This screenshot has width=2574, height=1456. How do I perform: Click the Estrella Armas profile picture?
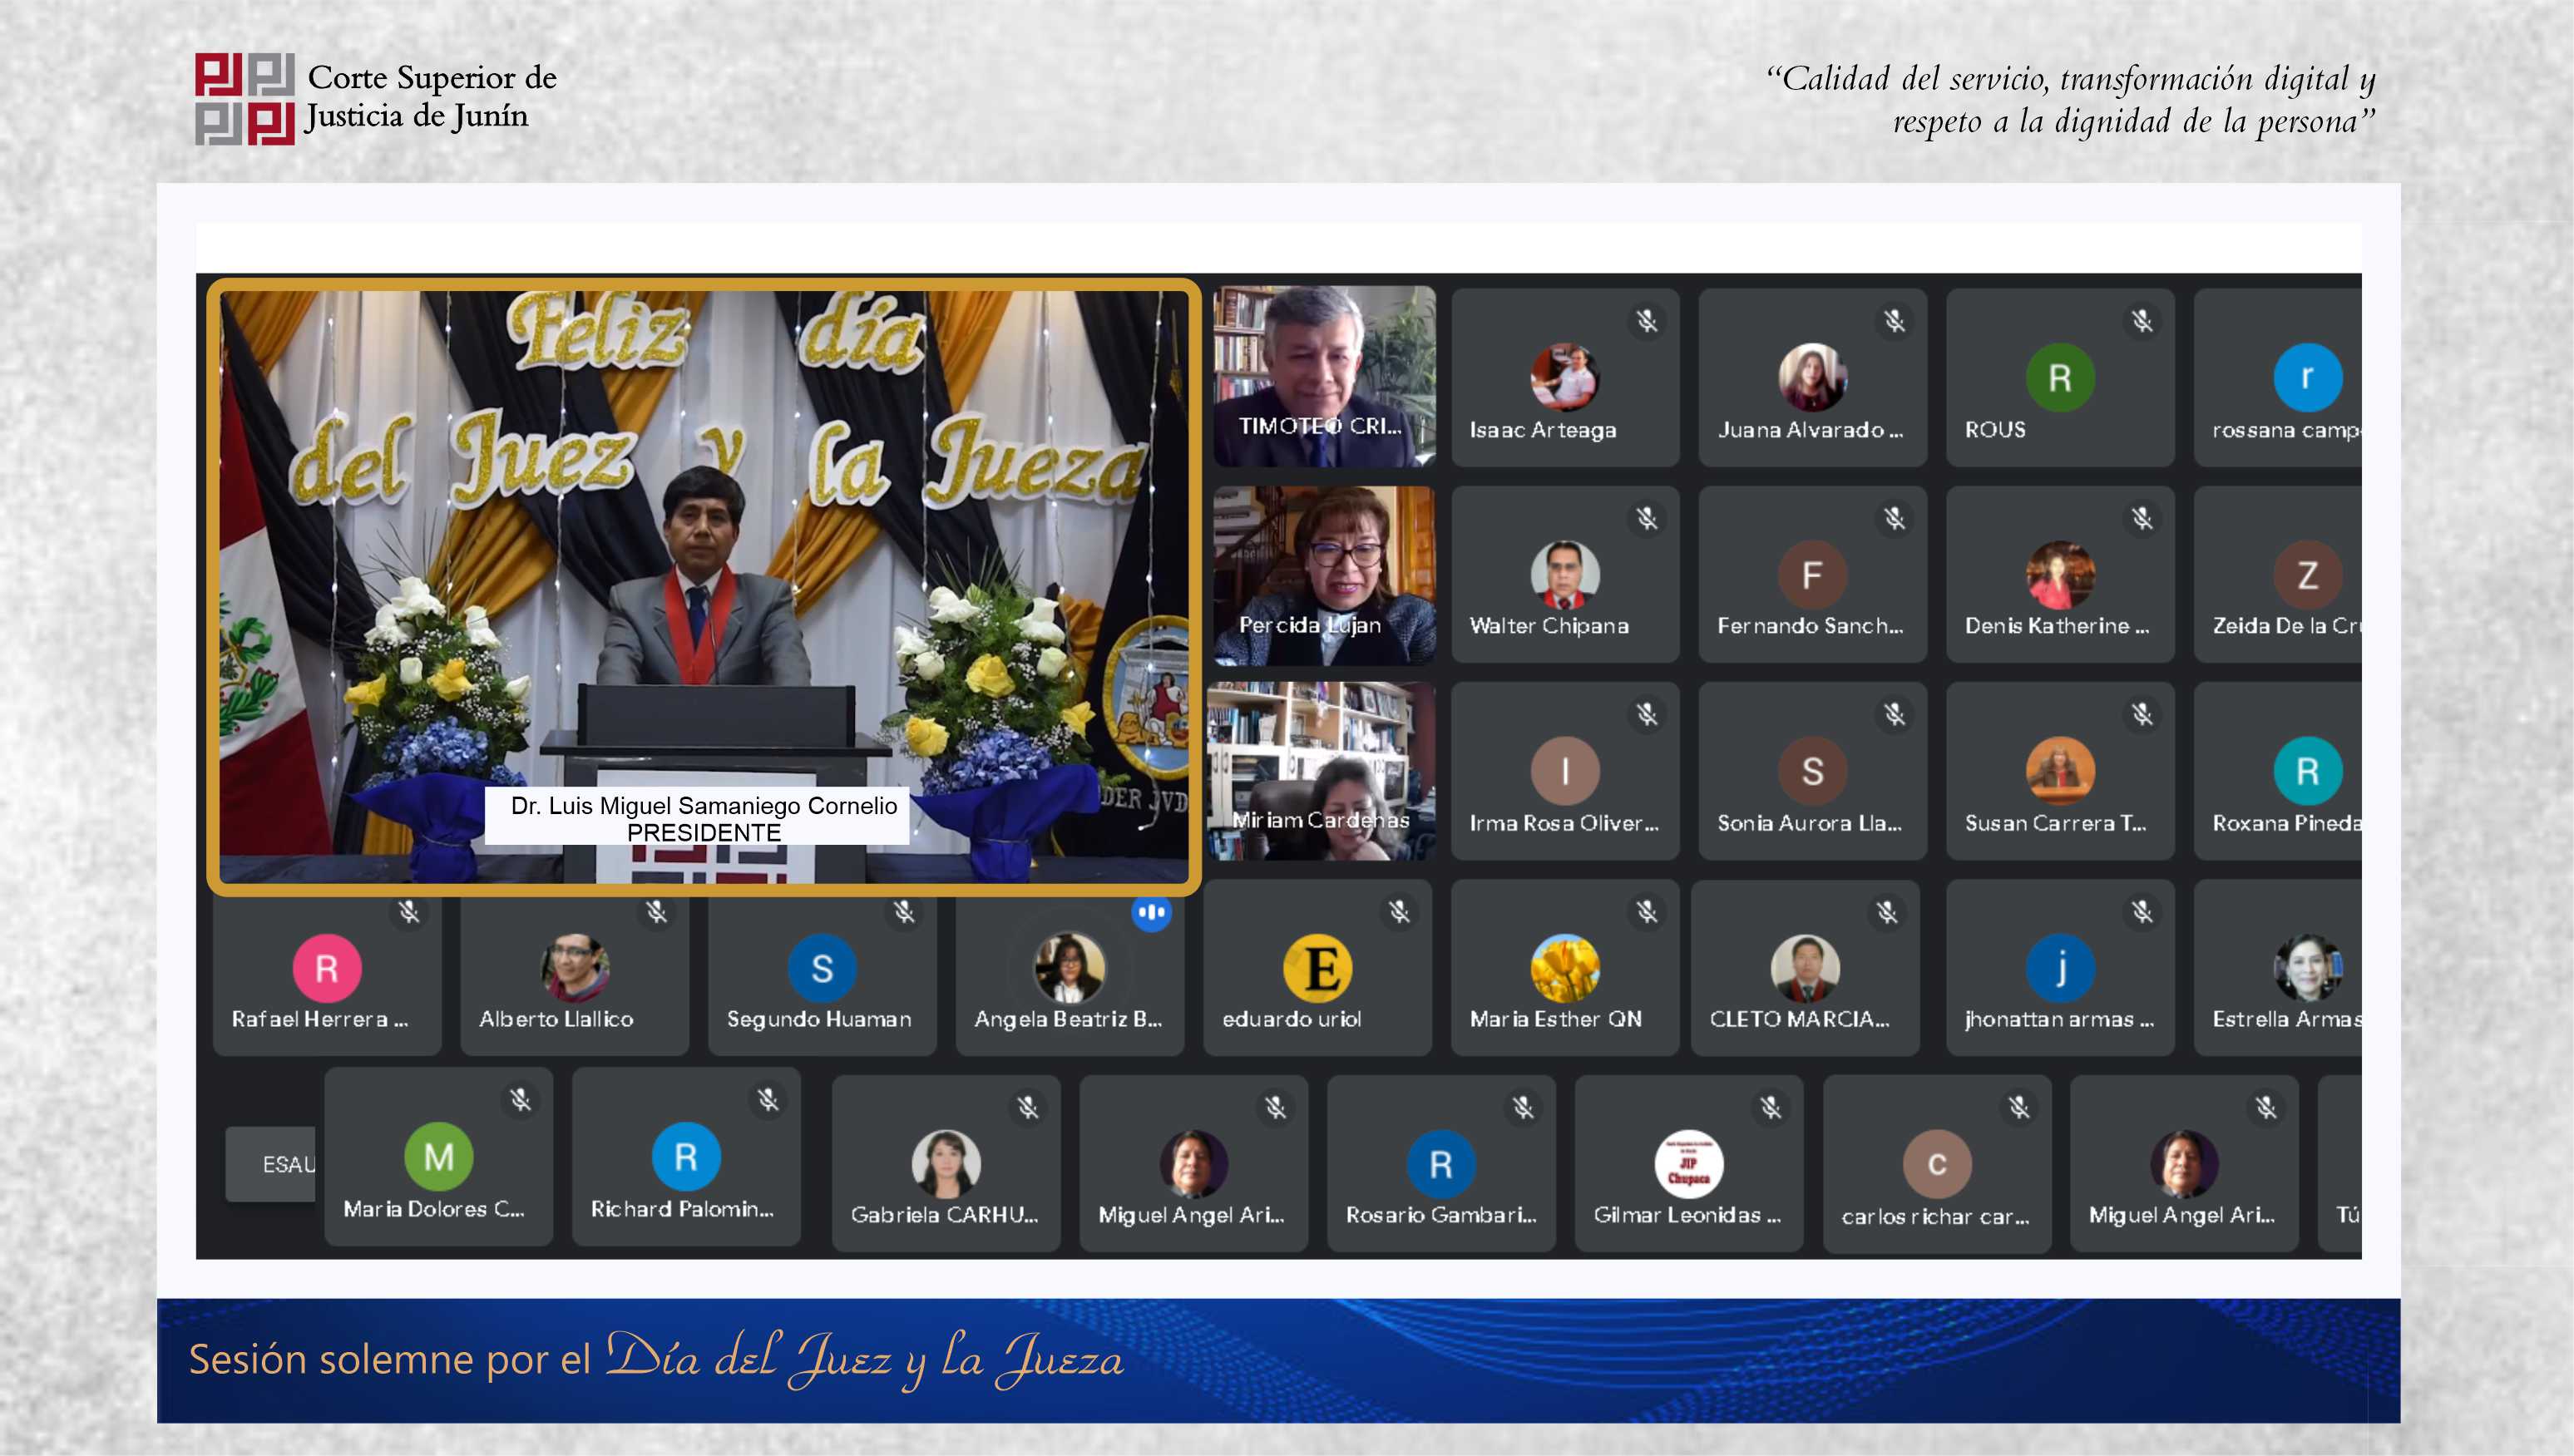pos(2307,968)
